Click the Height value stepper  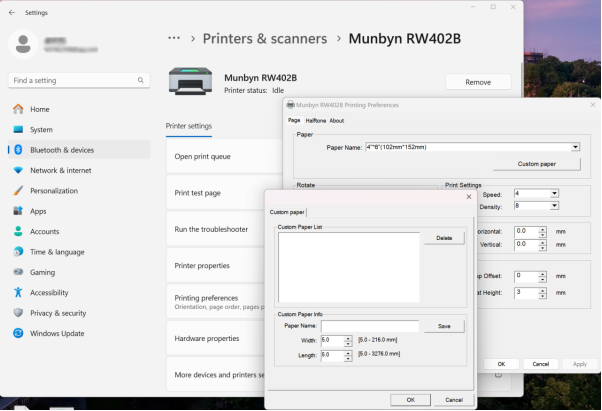coord(542,293)
